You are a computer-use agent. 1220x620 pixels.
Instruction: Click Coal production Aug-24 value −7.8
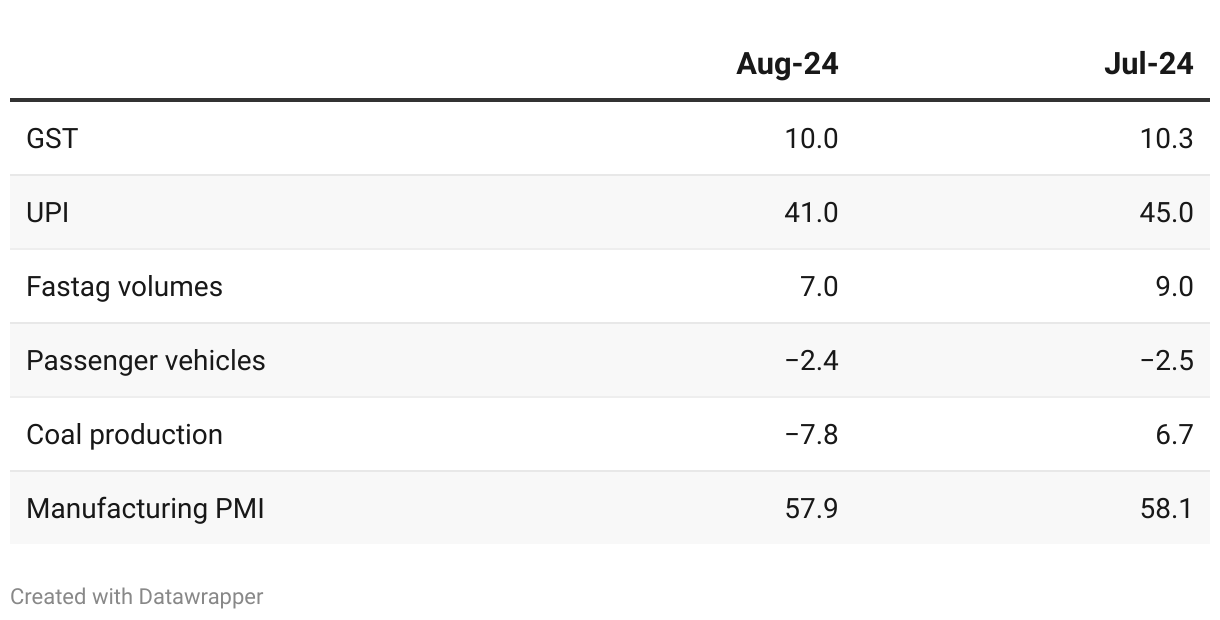coord(811,435)
